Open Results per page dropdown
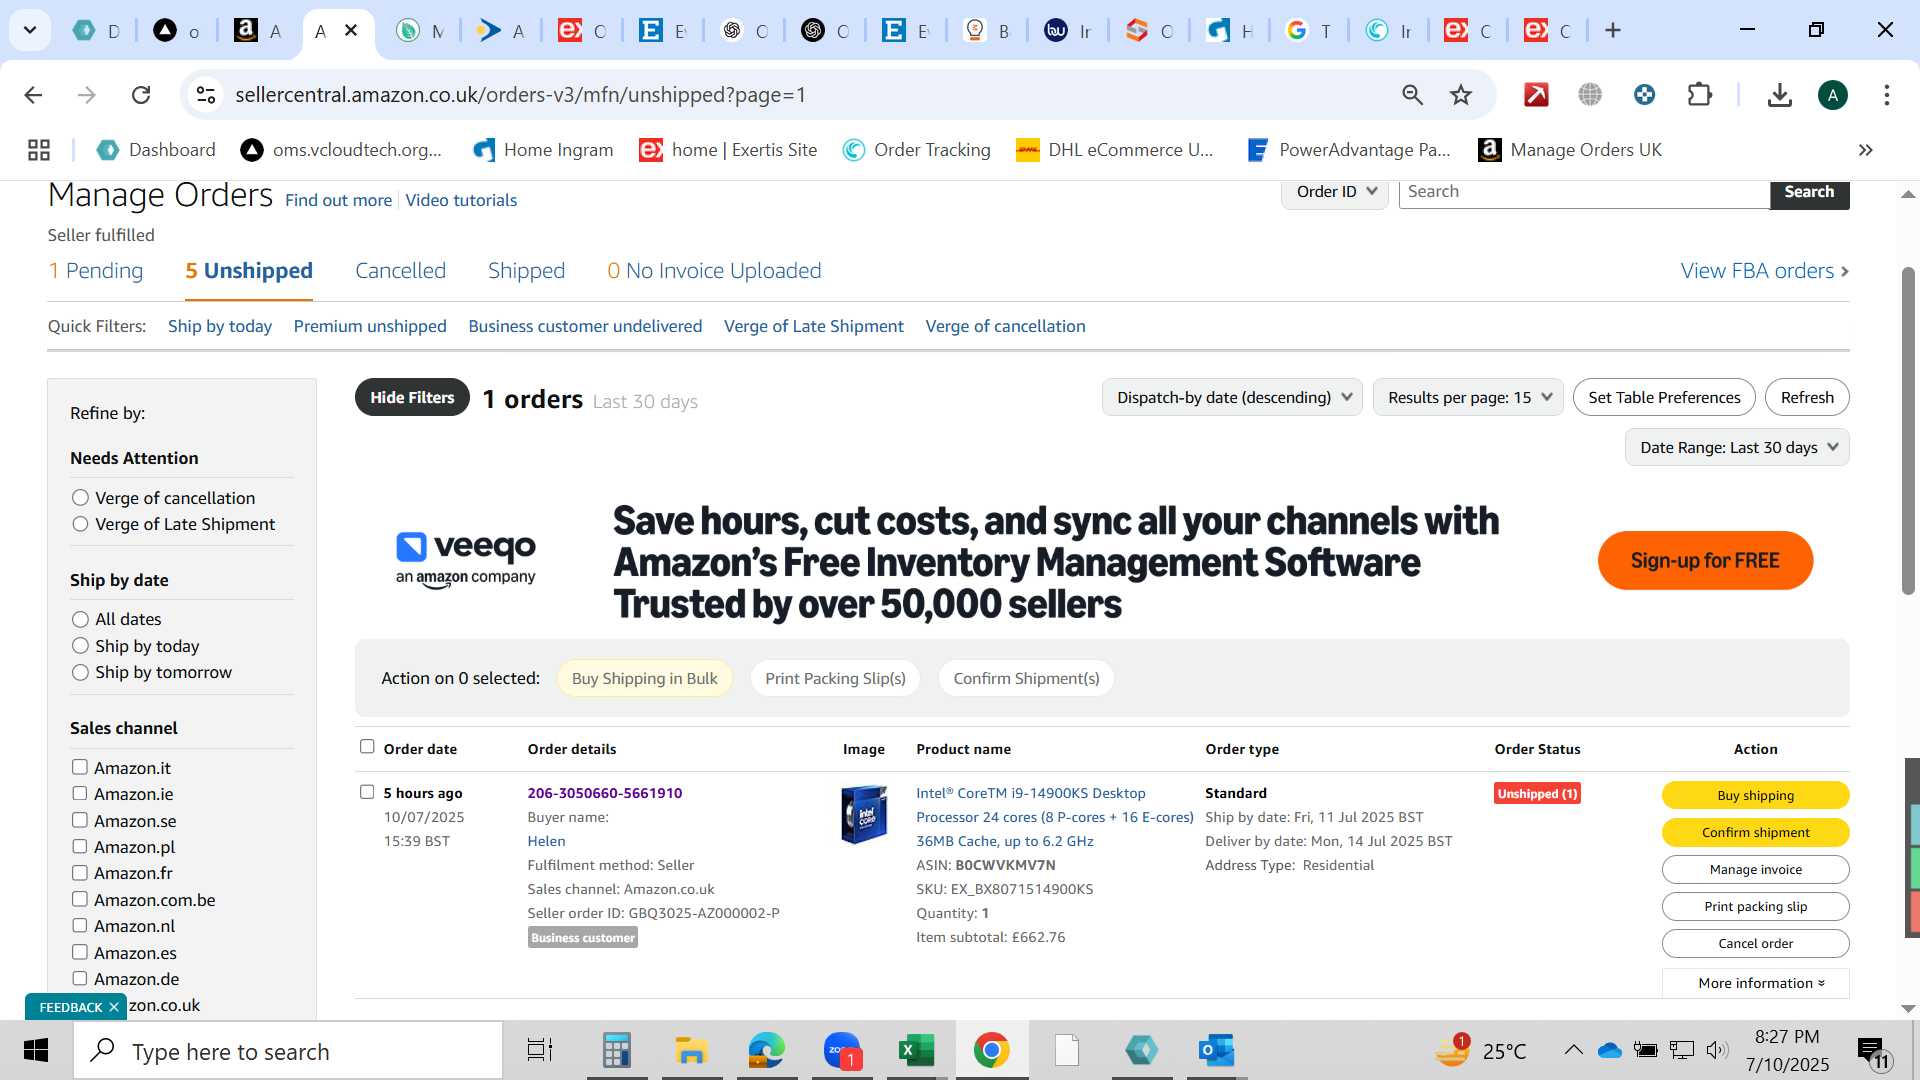Viewport: 1920px width, 1080px height. tap(1468, 398)
